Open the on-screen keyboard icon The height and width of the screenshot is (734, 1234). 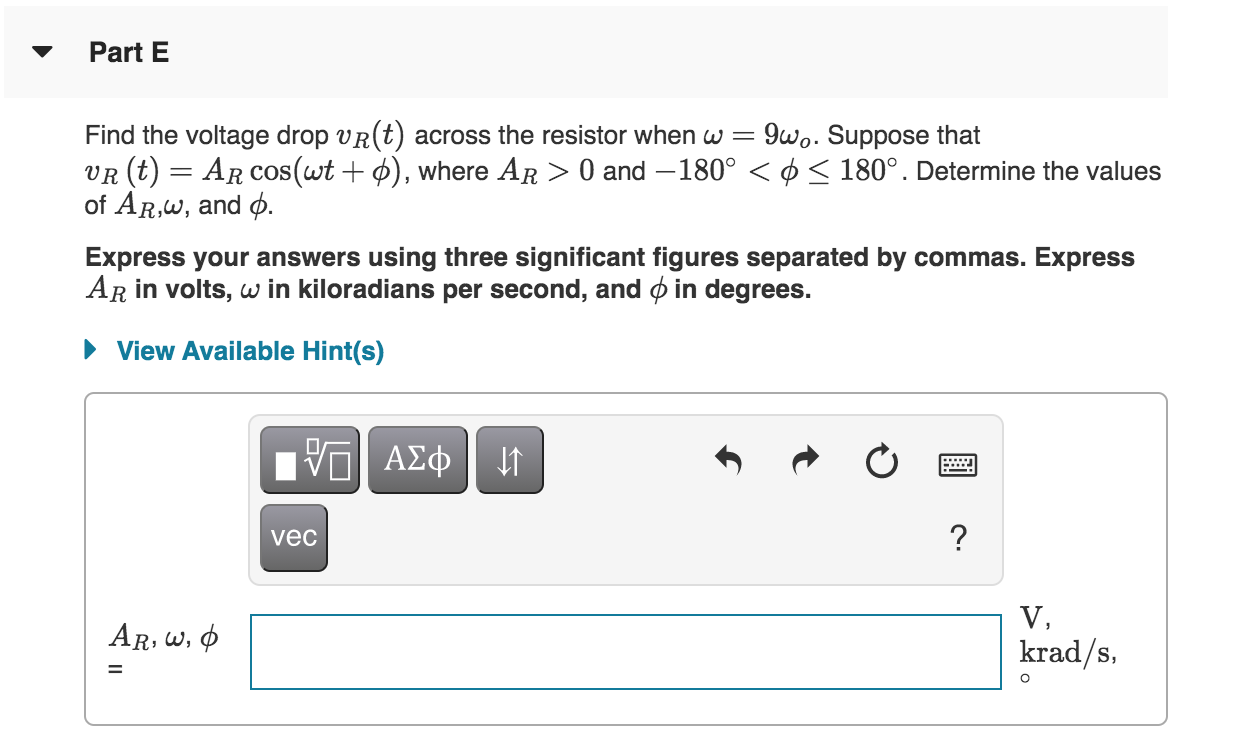click(x=956, y=463)
